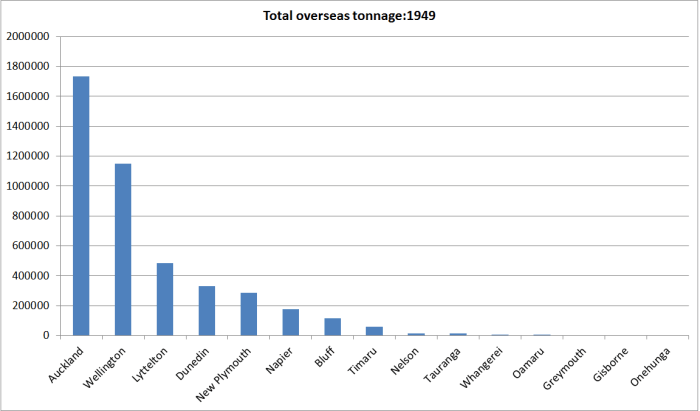Image resolution: width=700 pixels, height=411 pixels.
Task: Select the Auckland bar
Action: pos(81,206)
